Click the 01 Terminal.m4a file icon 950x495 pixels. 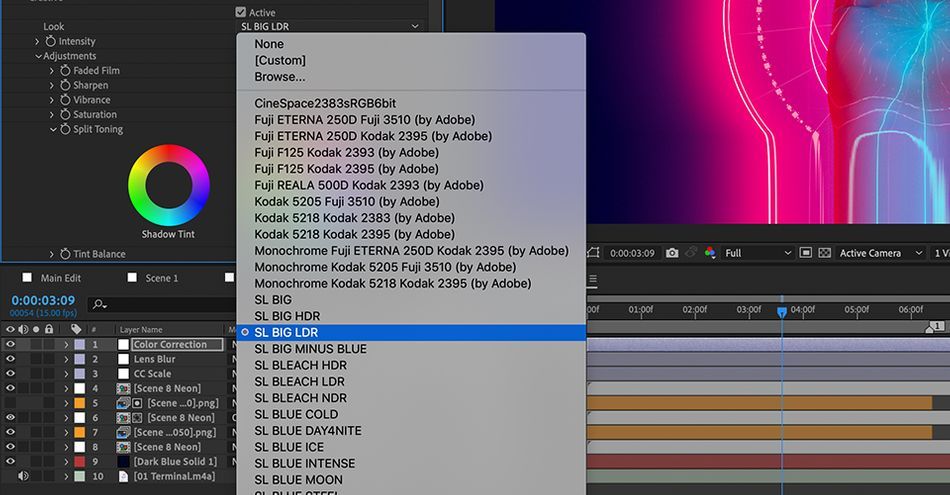tap(124, 476)
